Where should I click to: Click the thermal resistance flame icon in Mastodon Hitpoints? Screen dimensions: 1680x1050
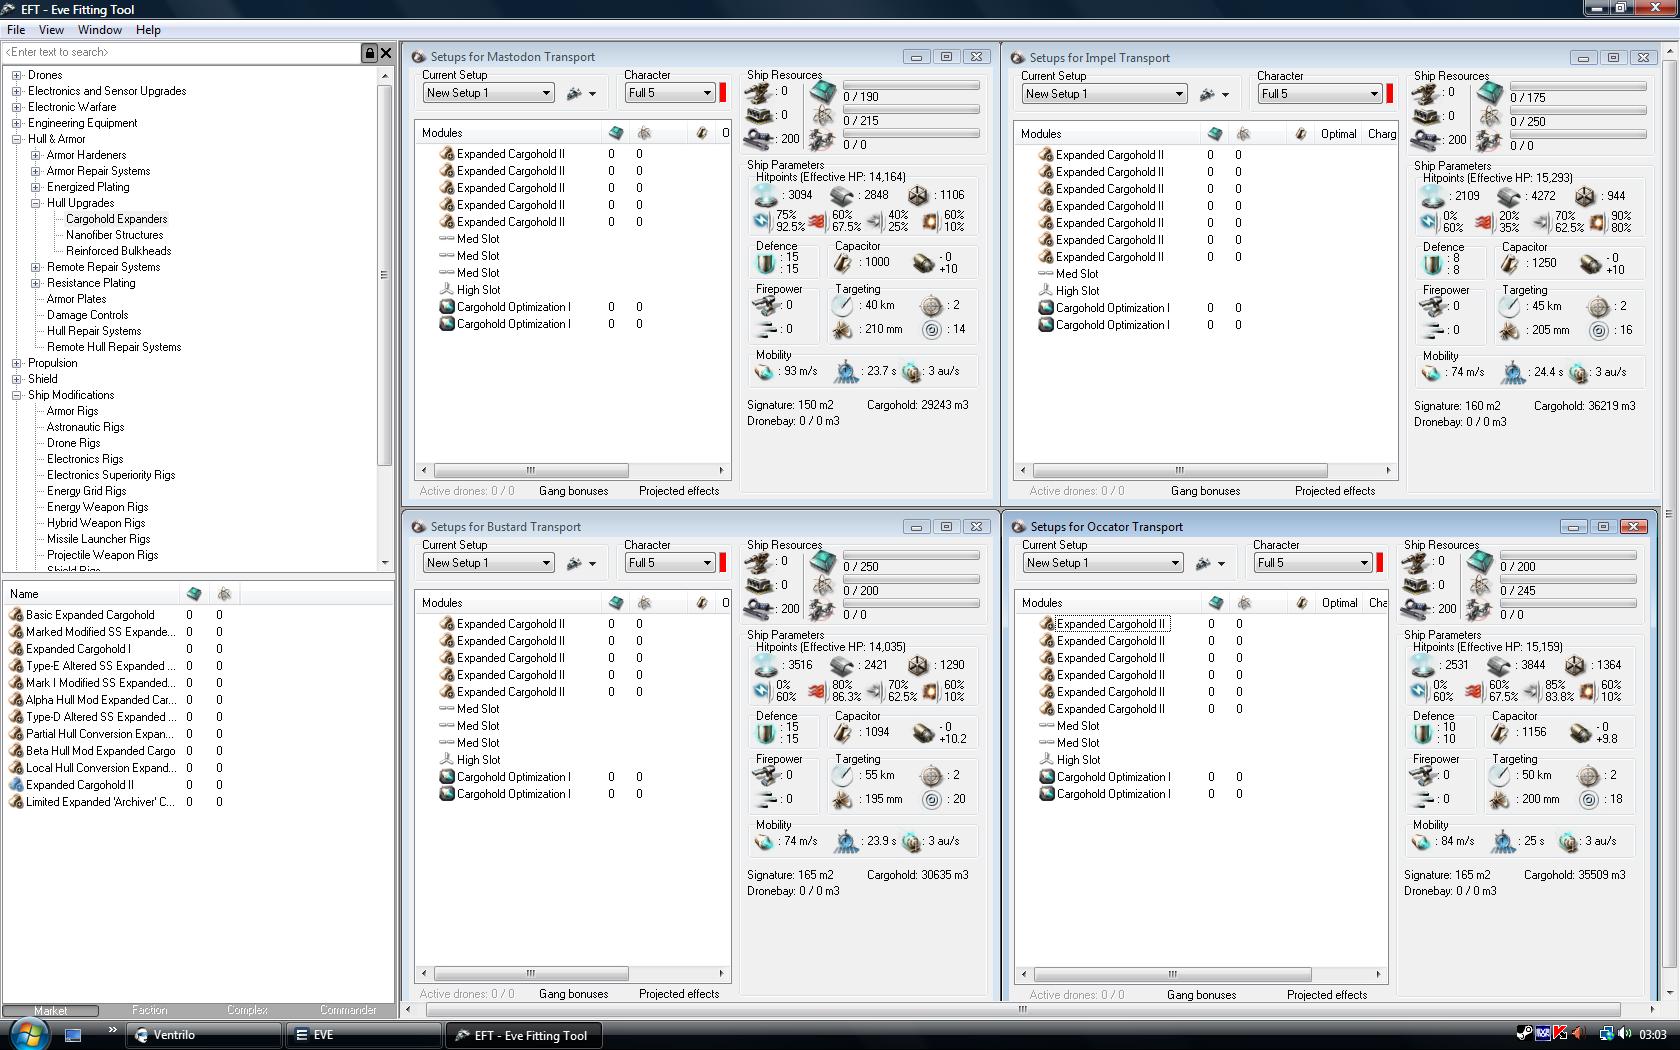click(x=818, y=220)
